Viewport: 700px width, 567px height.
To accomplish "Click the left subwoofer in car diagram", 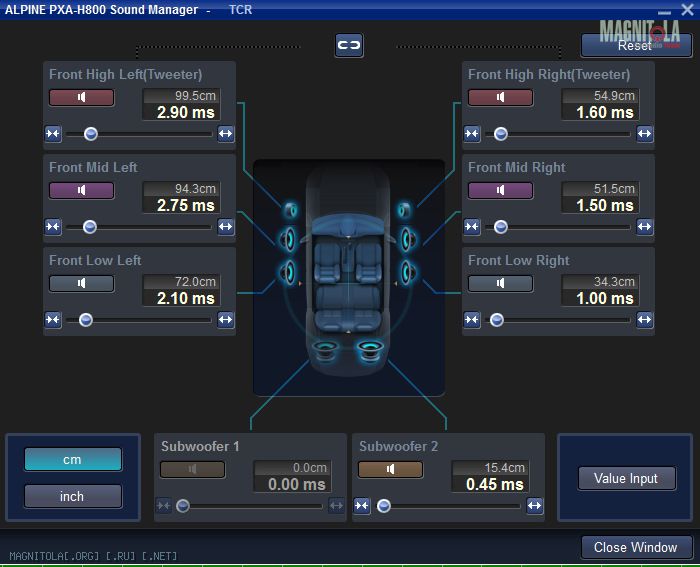I will (325, 350).
